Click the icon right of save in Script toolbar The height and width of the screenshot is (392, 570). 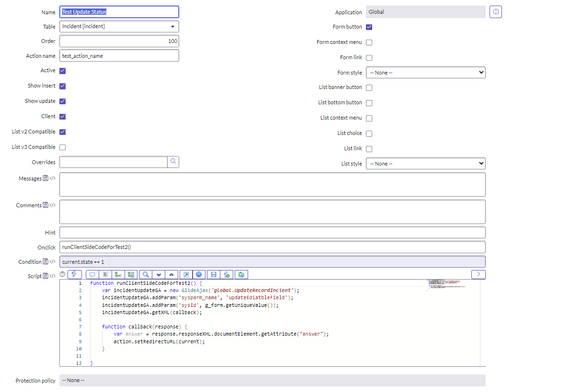pos(226,275)
